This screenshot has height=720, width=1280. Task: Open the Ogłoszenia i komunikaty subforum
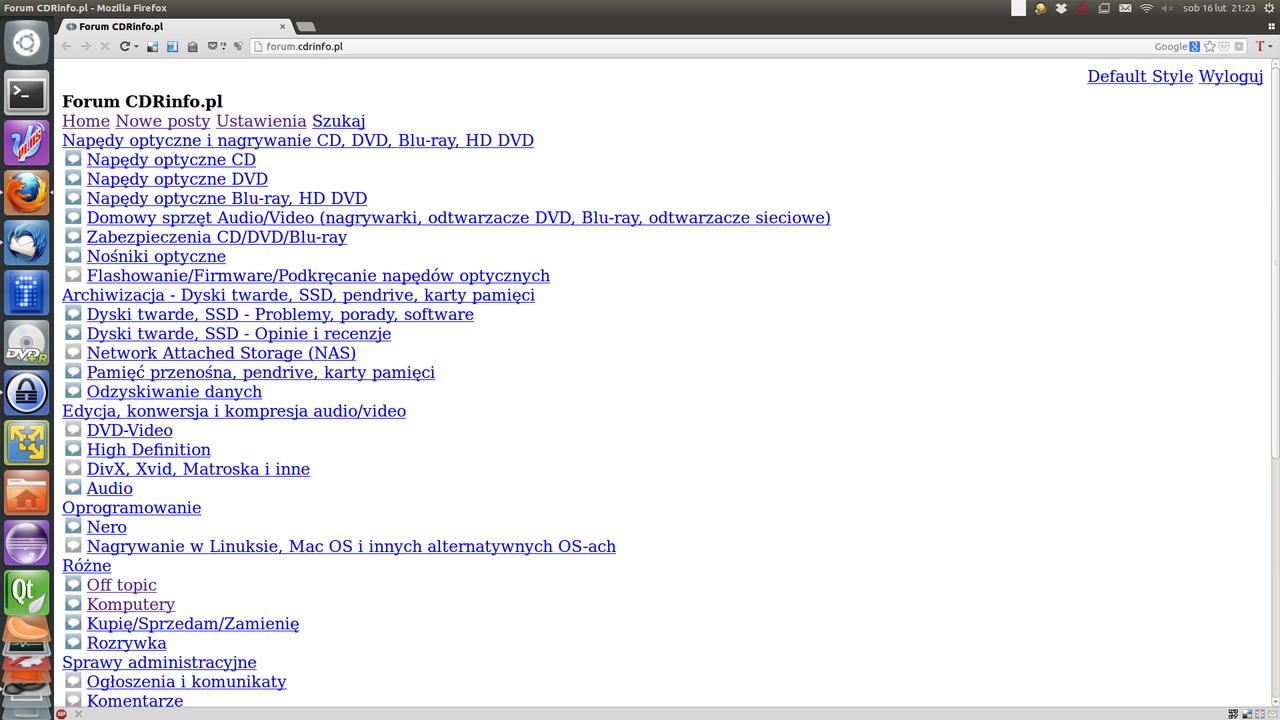coord(187,682)
